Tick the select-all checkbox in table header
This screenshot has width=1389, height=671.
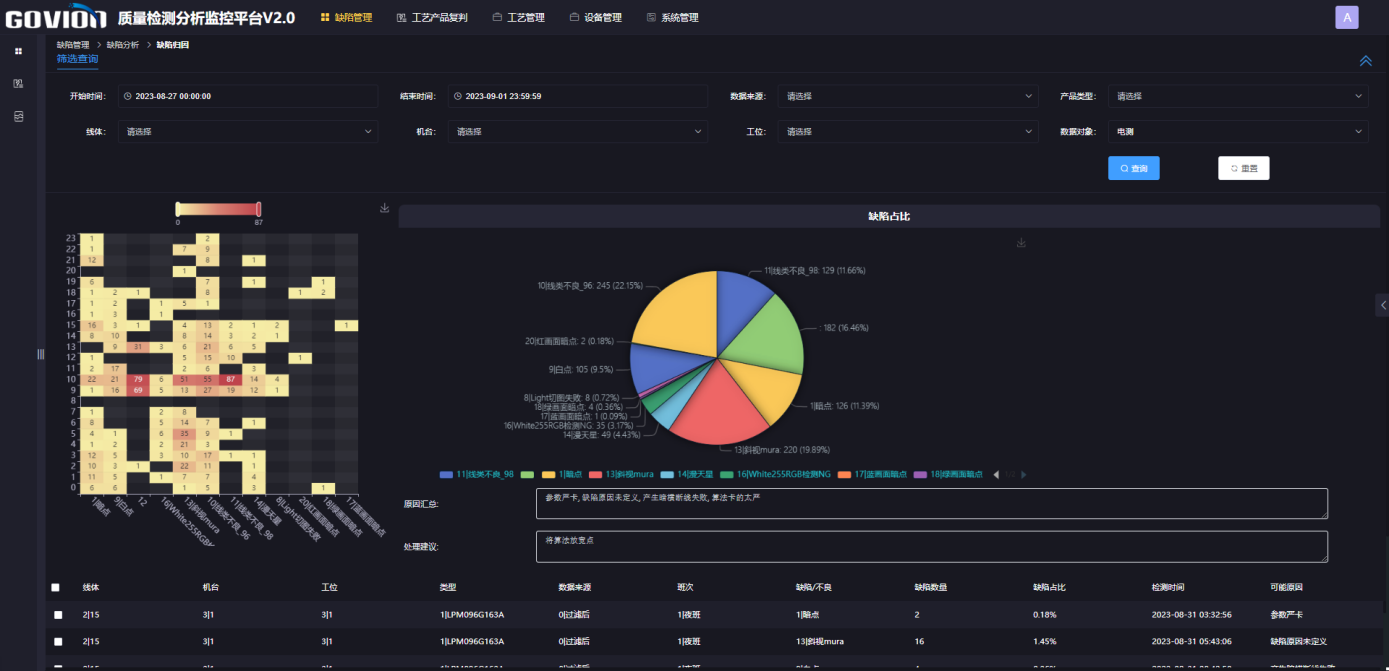pos(56,588)
